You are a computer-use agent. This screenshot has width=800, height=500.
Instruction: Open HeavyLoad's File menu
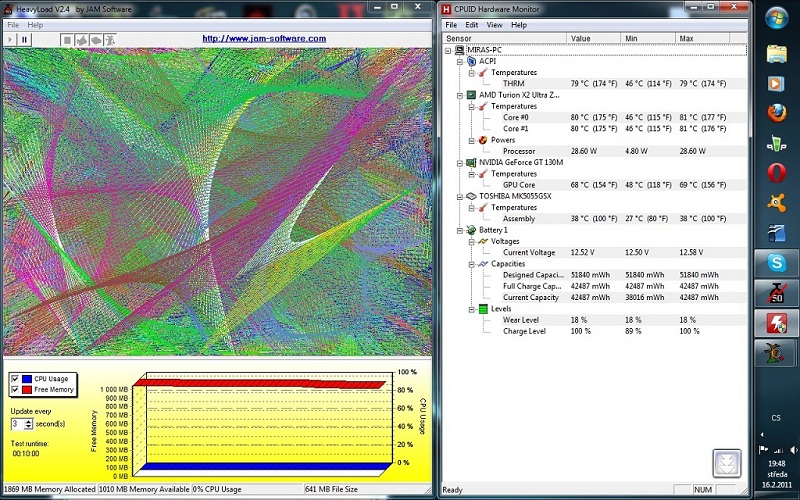tap(13, 24)
